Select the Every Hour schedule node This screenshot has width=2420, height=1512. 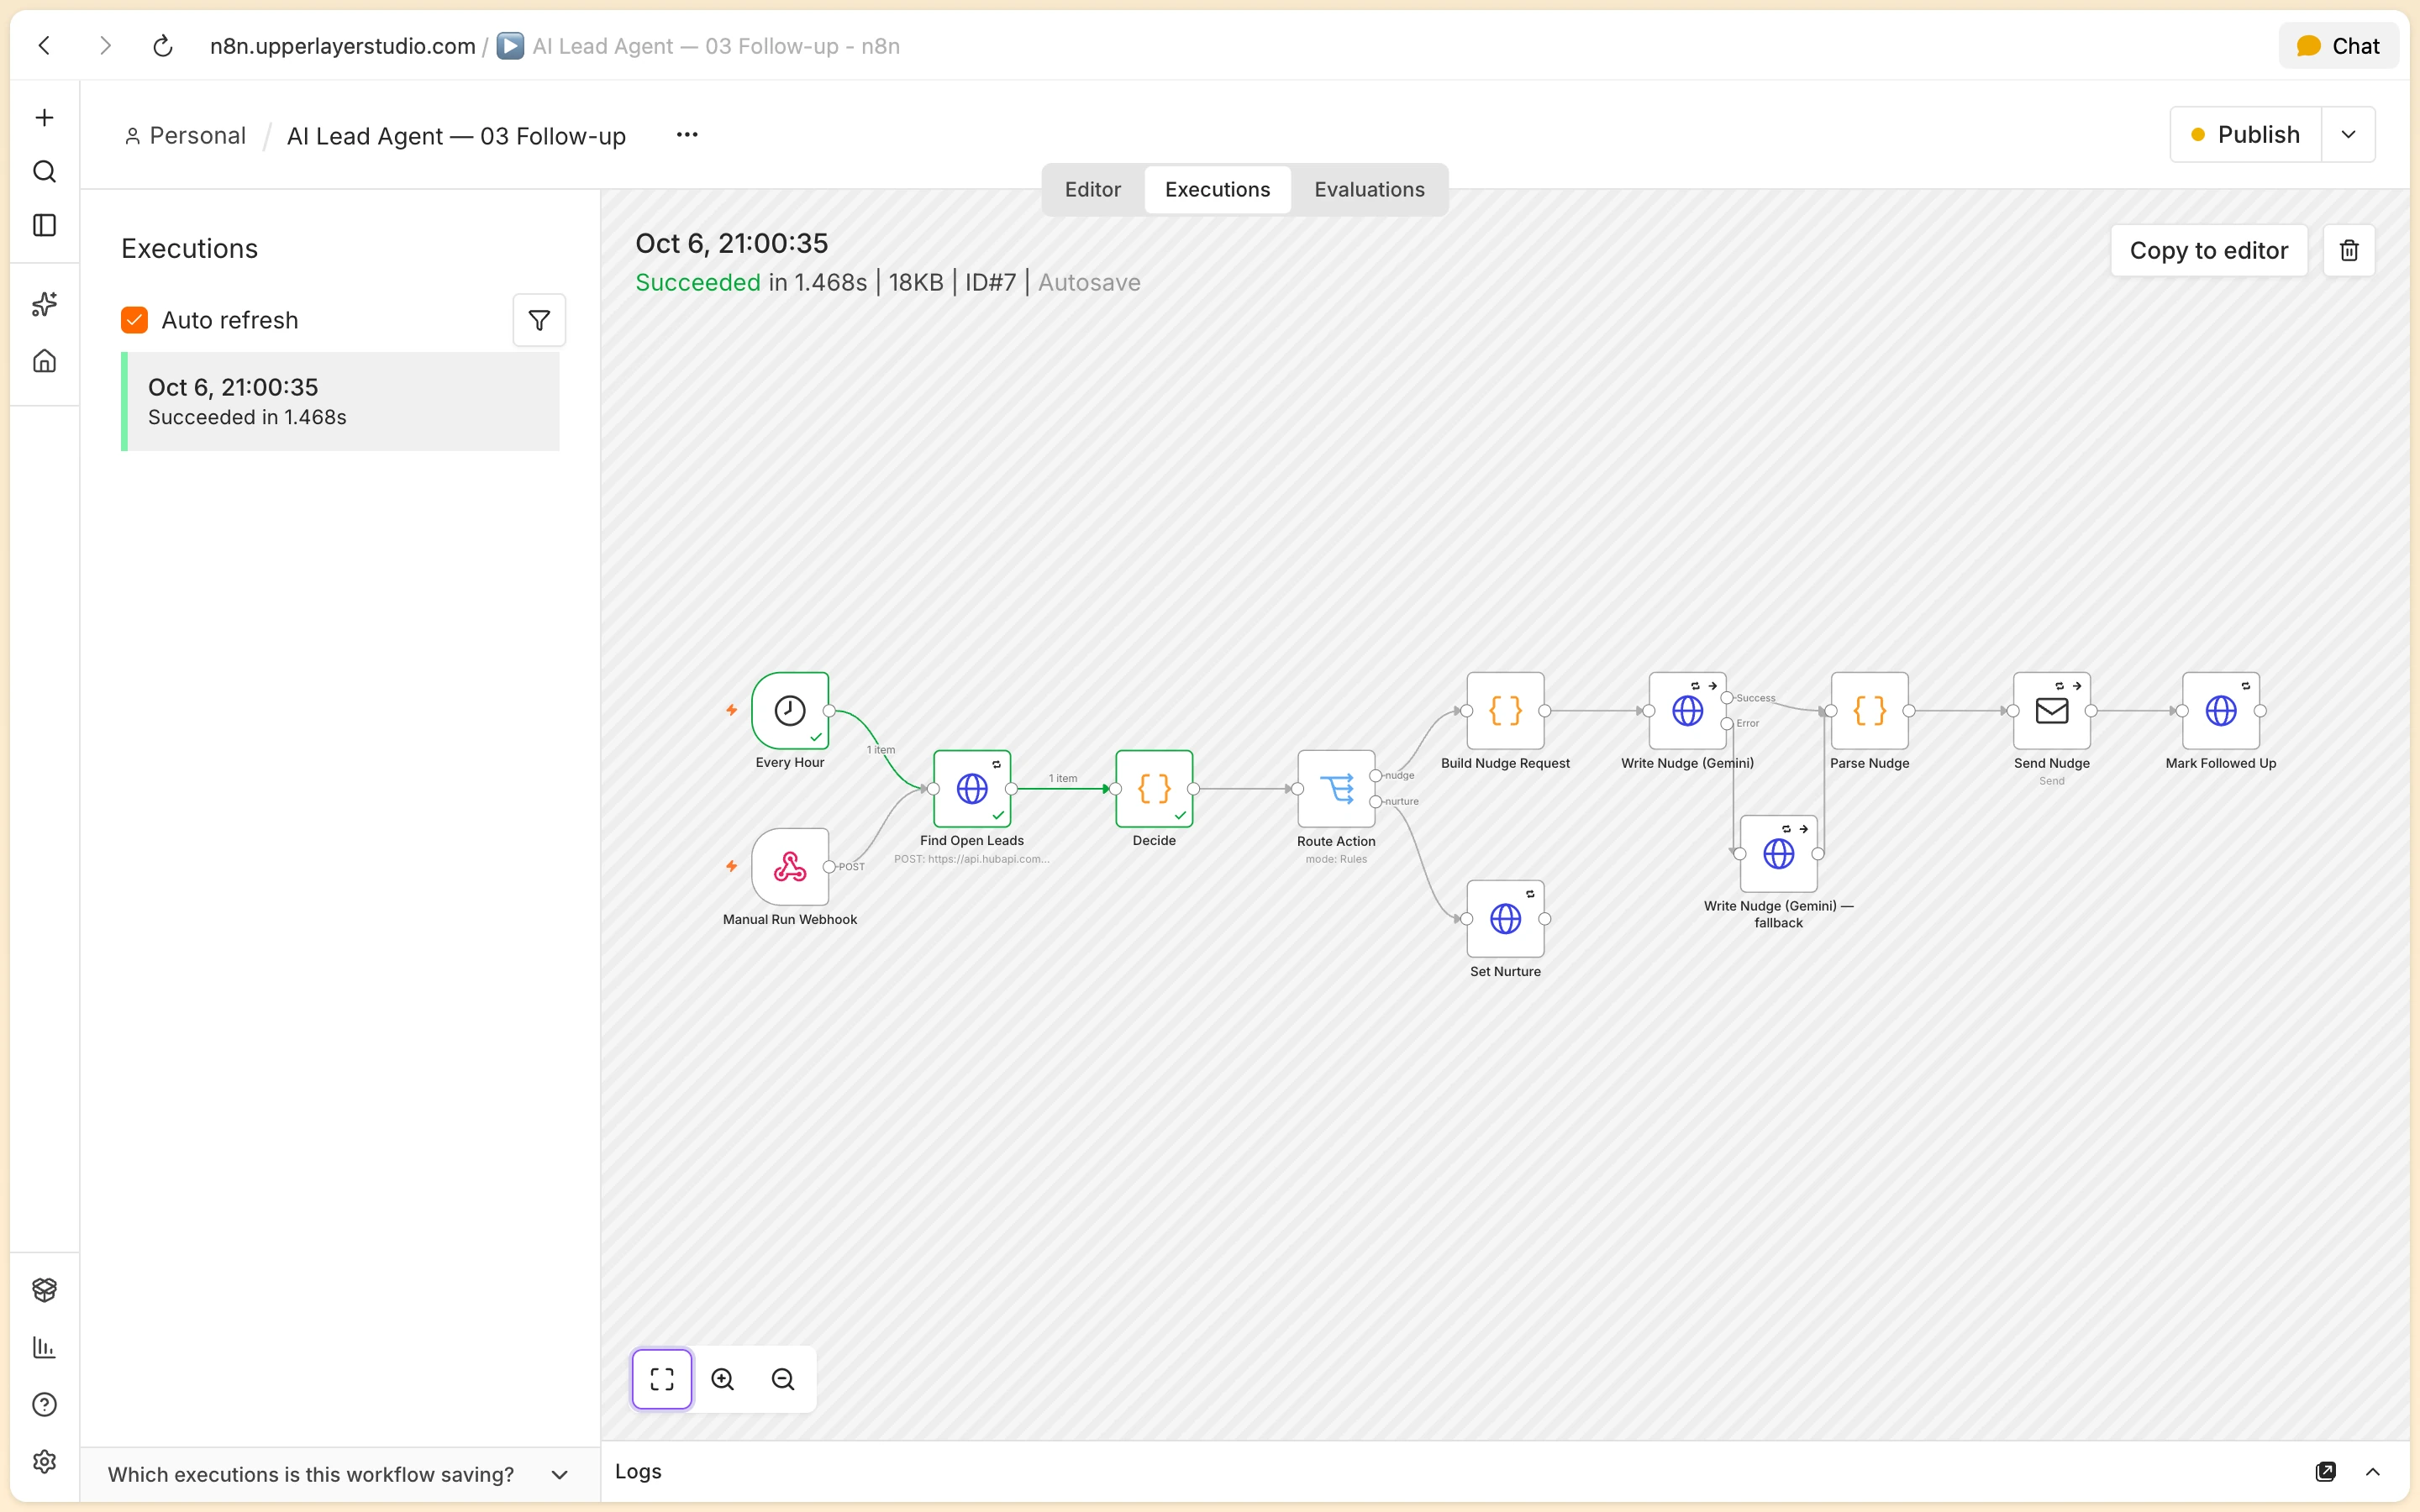coord(790,710)
